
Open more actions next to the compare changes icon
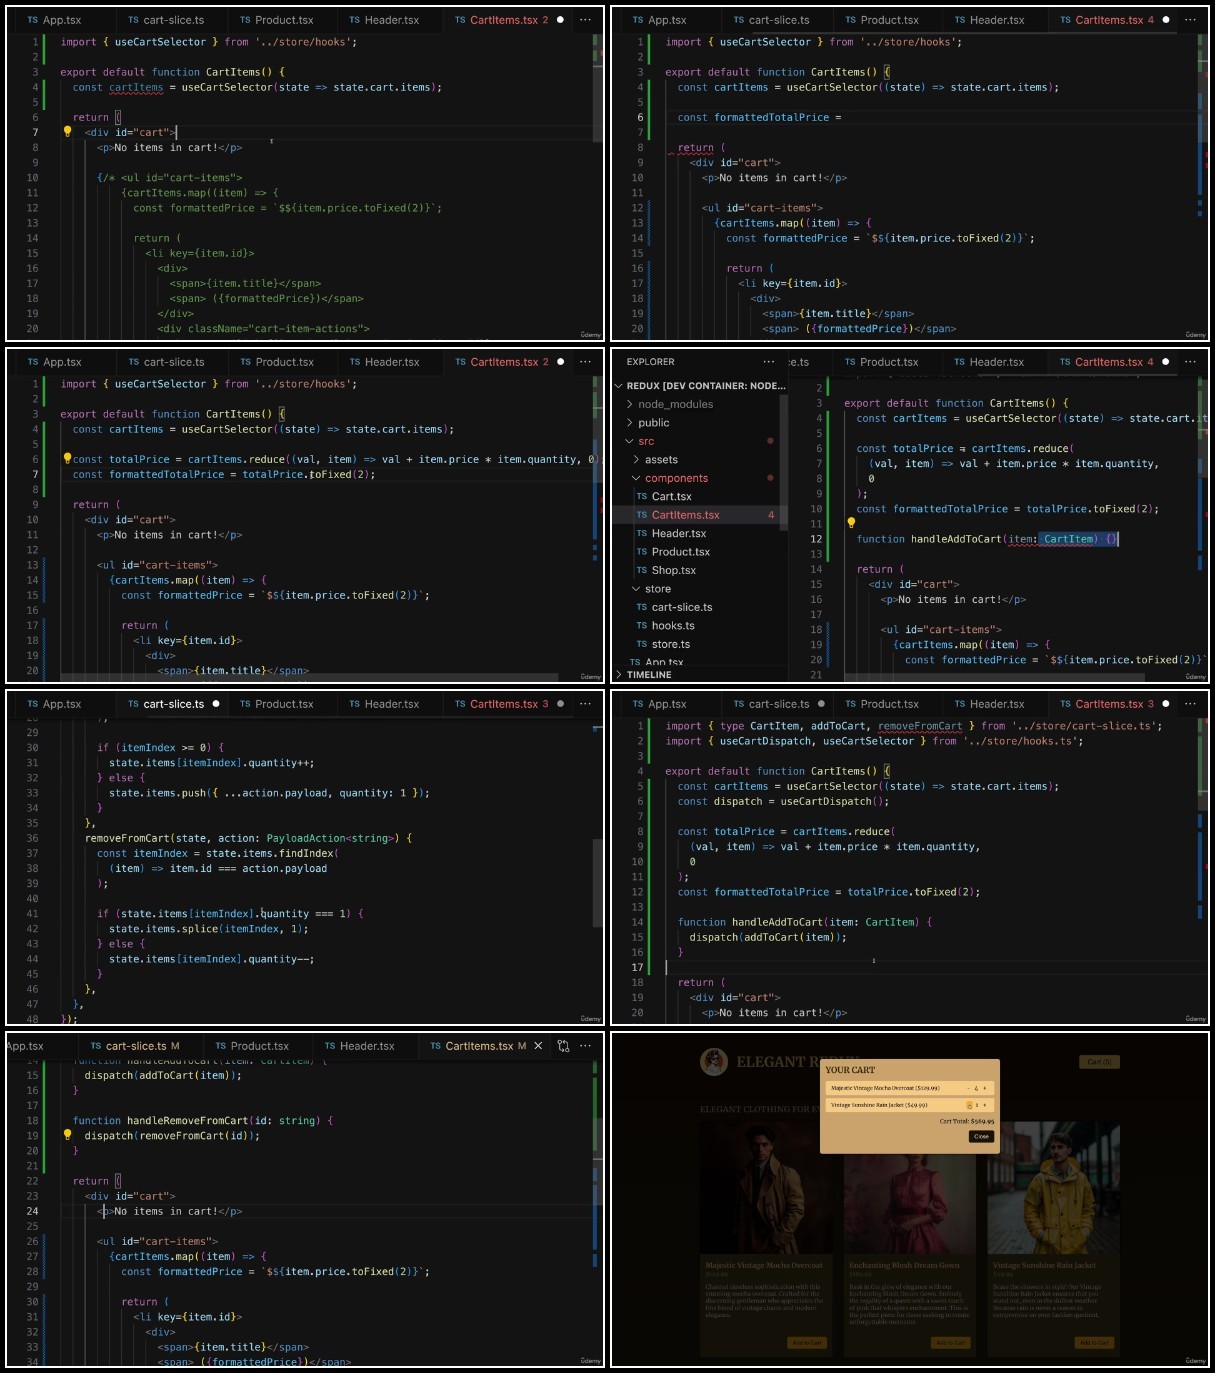(x=585, y=1046)
